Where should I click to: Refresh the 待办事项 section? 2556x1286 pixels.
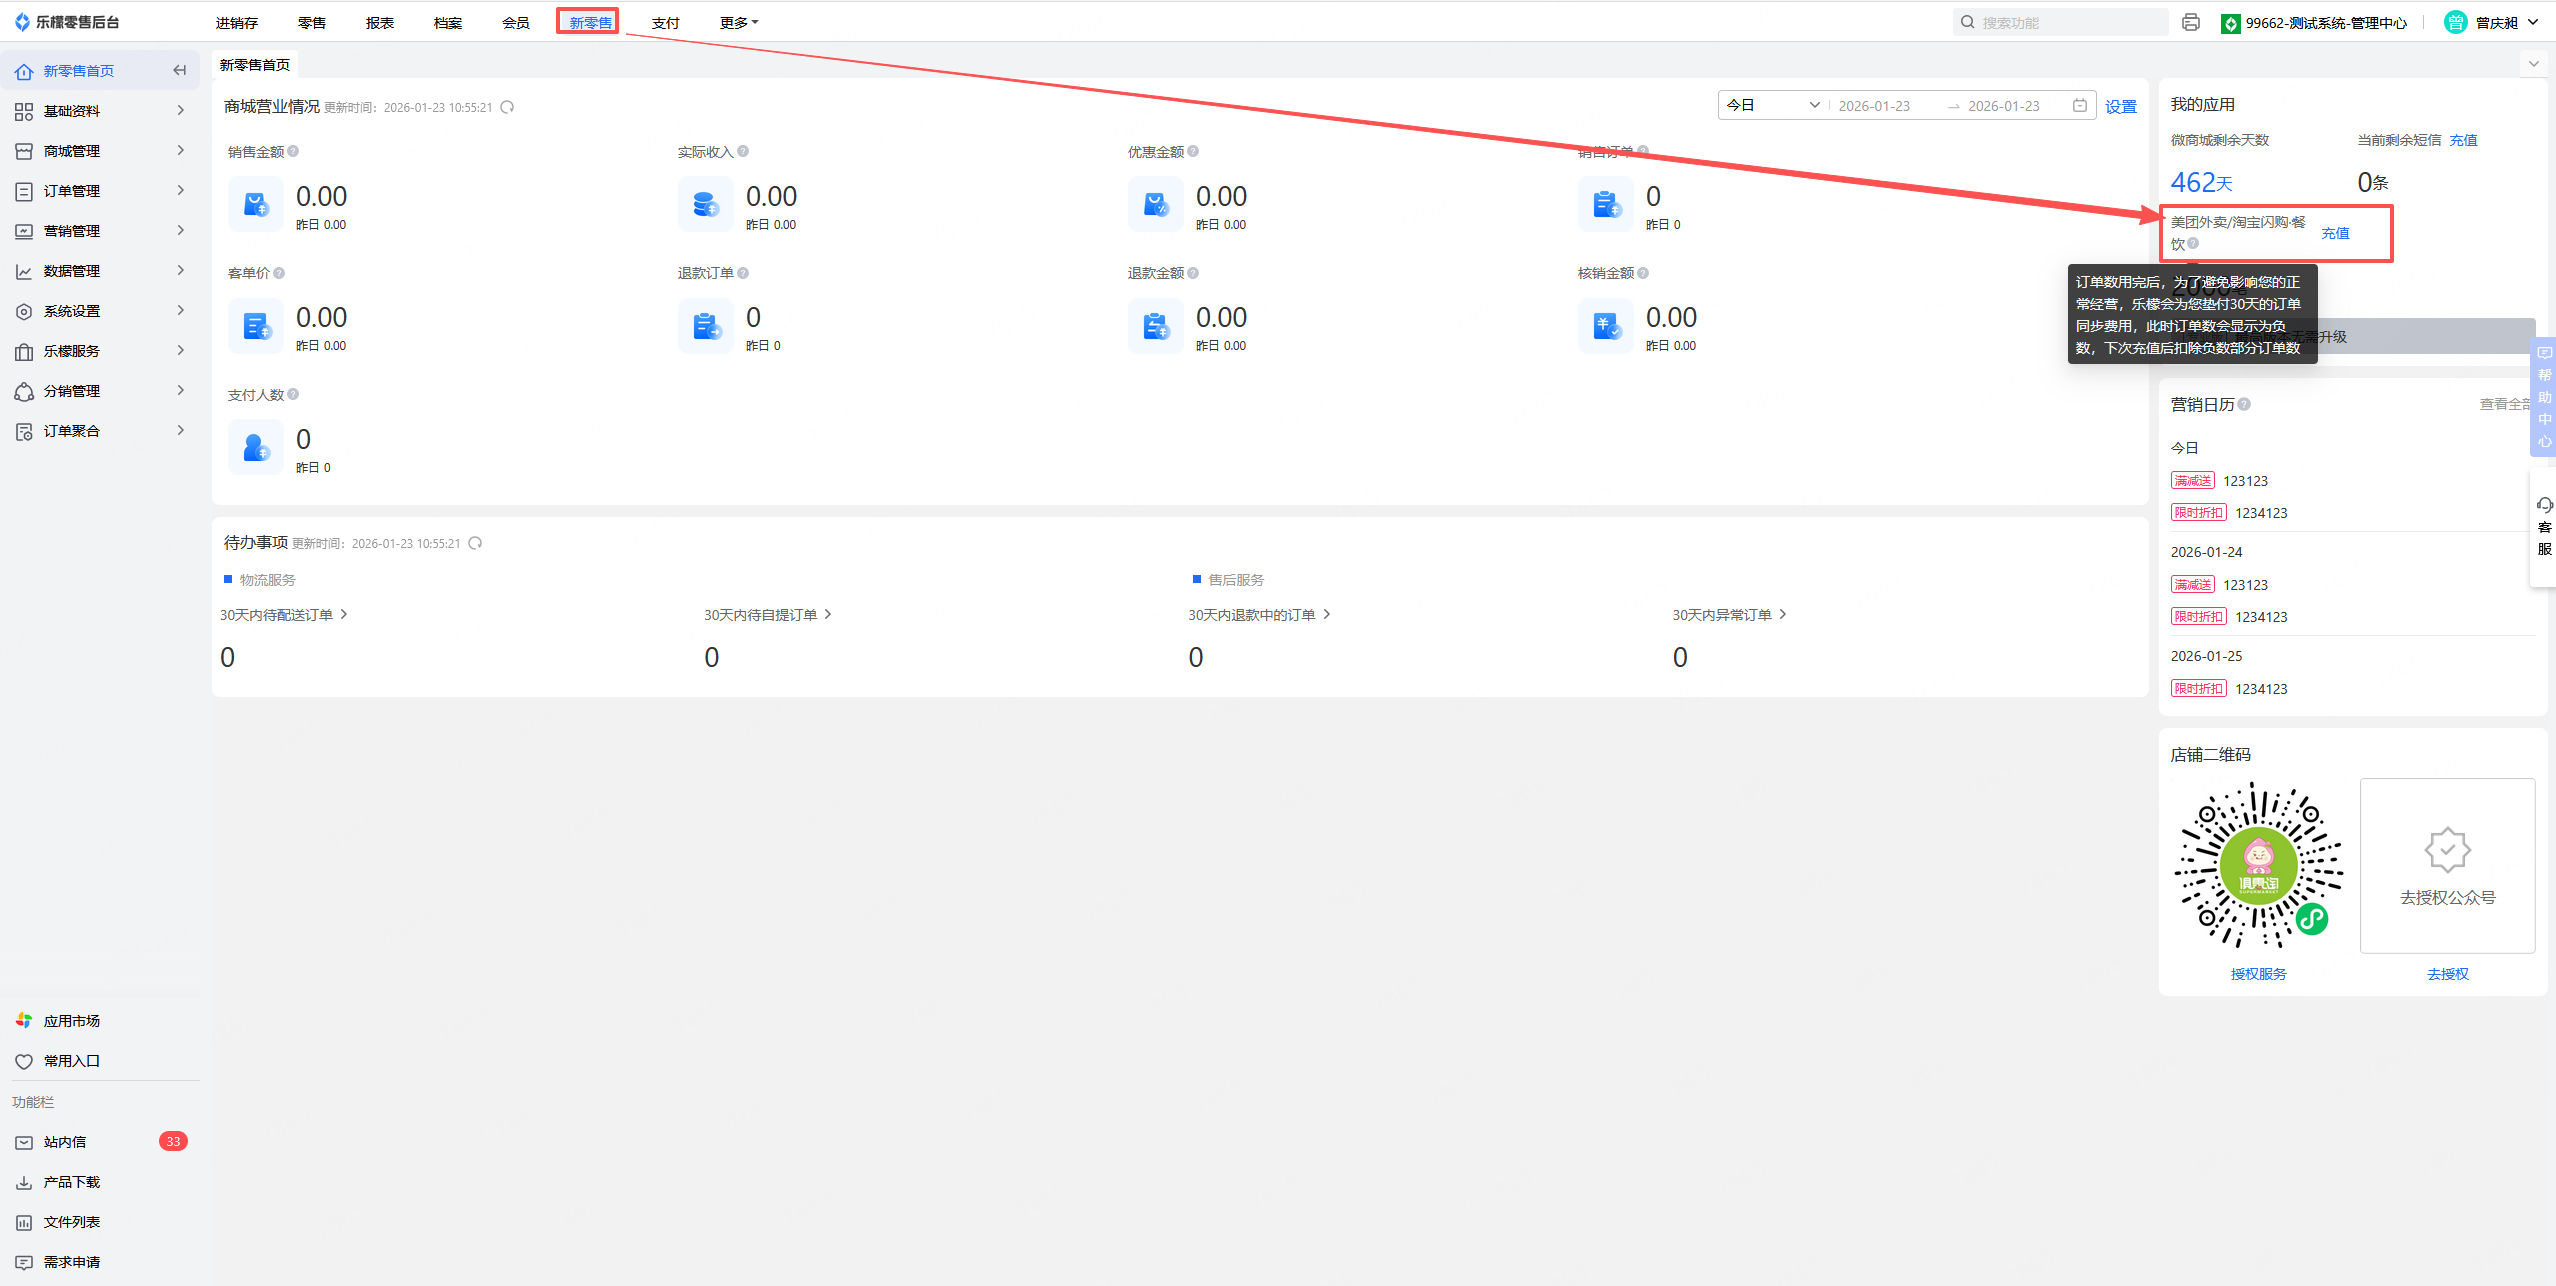pyautogui.click(x=476, y=543)
